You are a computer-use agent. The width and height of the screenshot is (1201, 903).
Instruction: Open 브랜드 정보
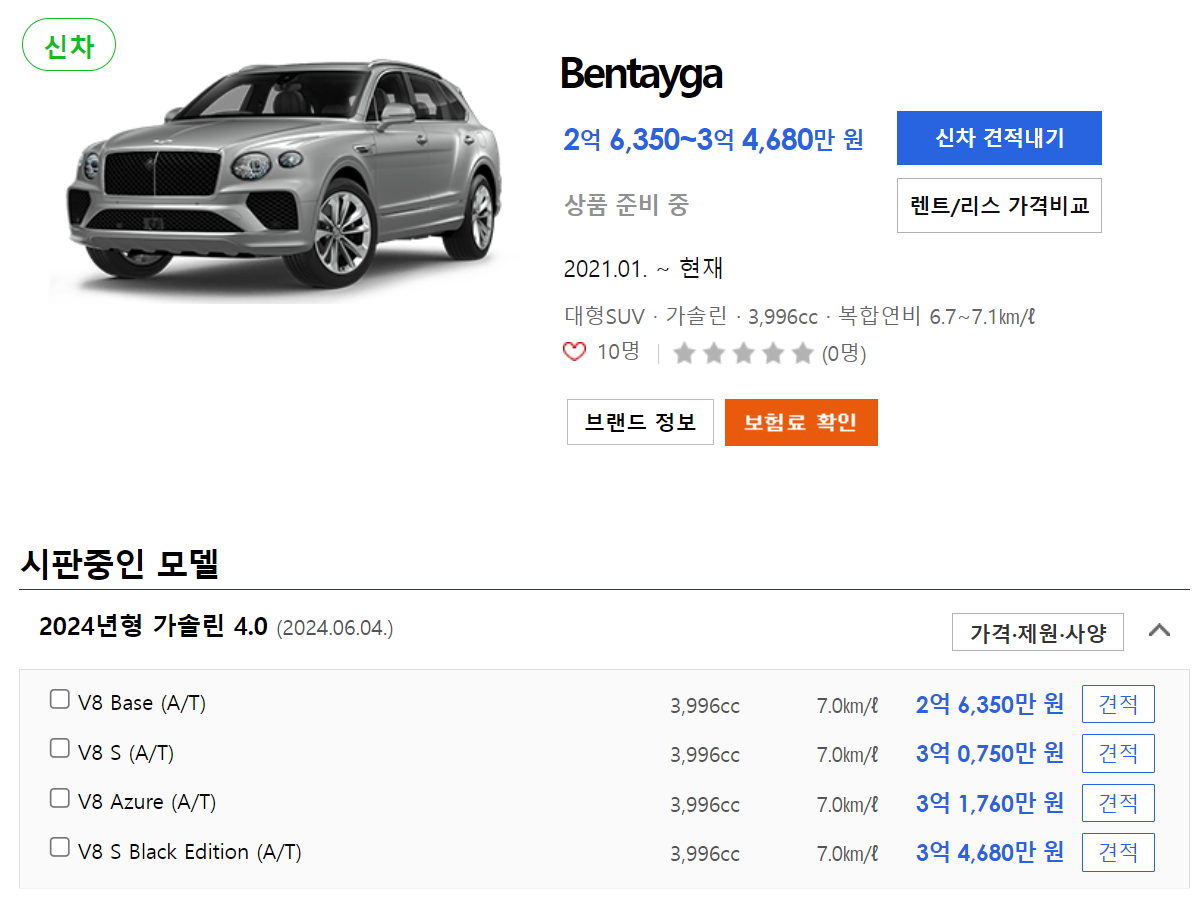tap(640, 422)
